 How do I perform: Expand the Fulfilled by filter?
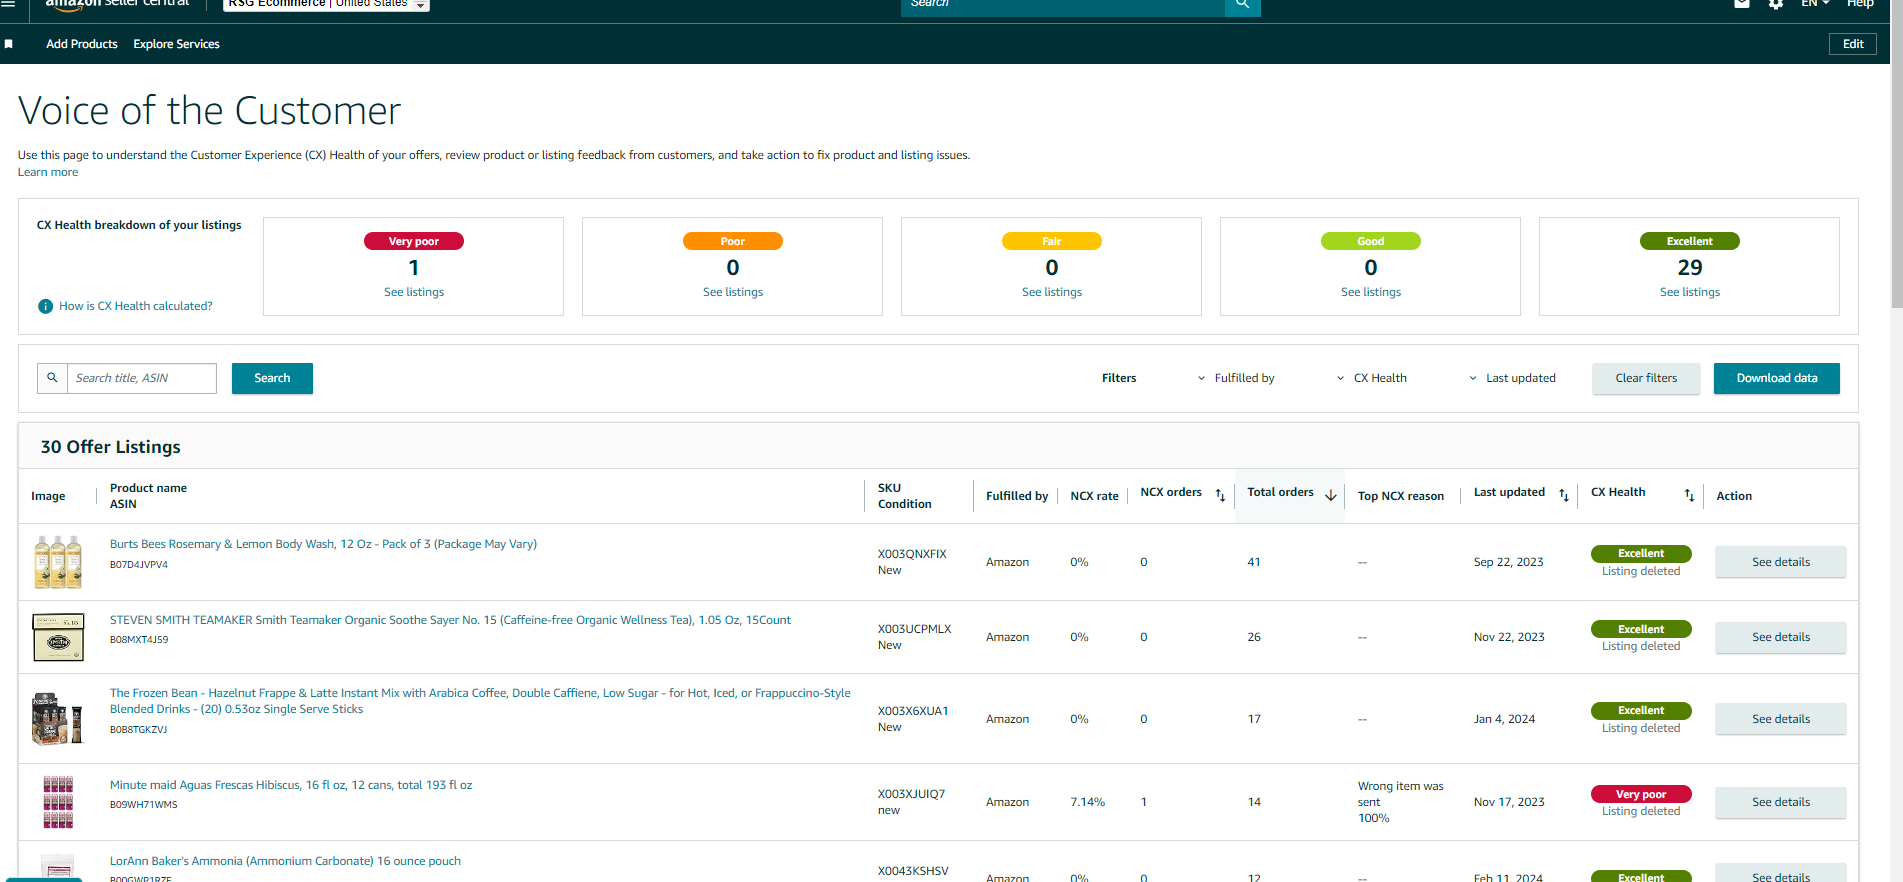pos(1236,378)
